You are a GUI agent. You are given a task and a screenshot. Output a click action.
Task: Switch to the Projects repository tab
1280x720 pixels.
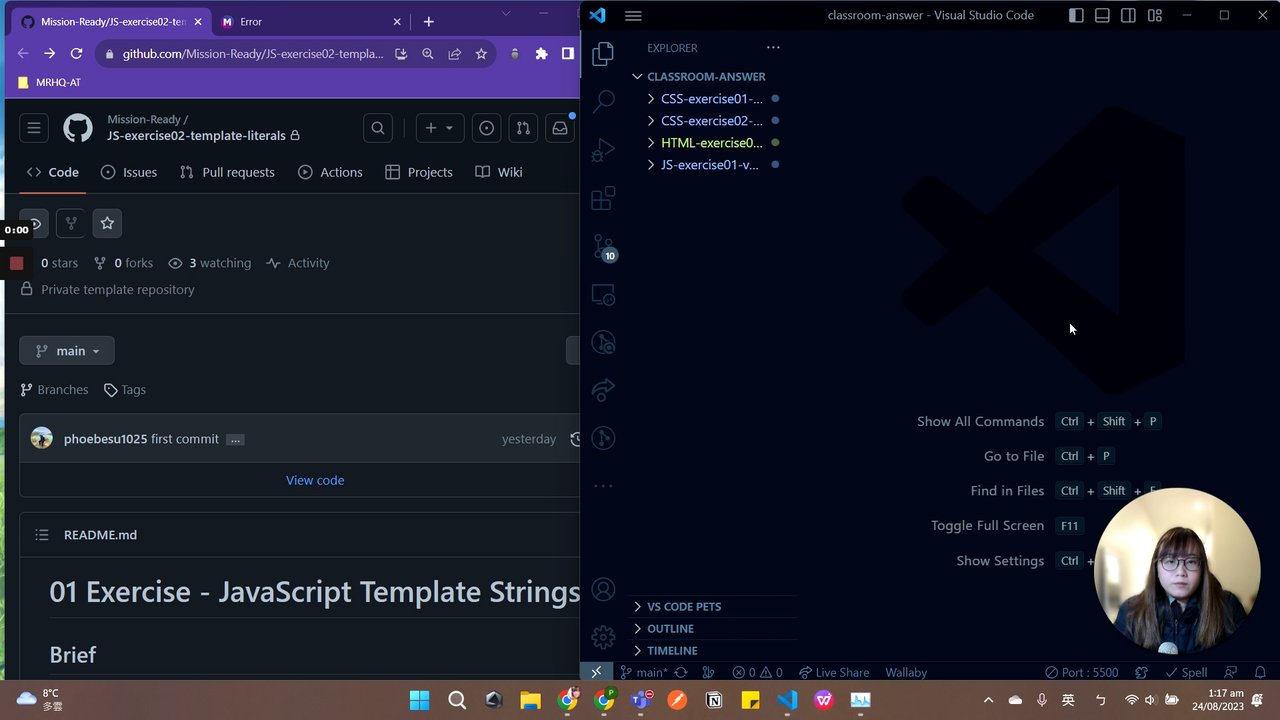tap(419, 172)
